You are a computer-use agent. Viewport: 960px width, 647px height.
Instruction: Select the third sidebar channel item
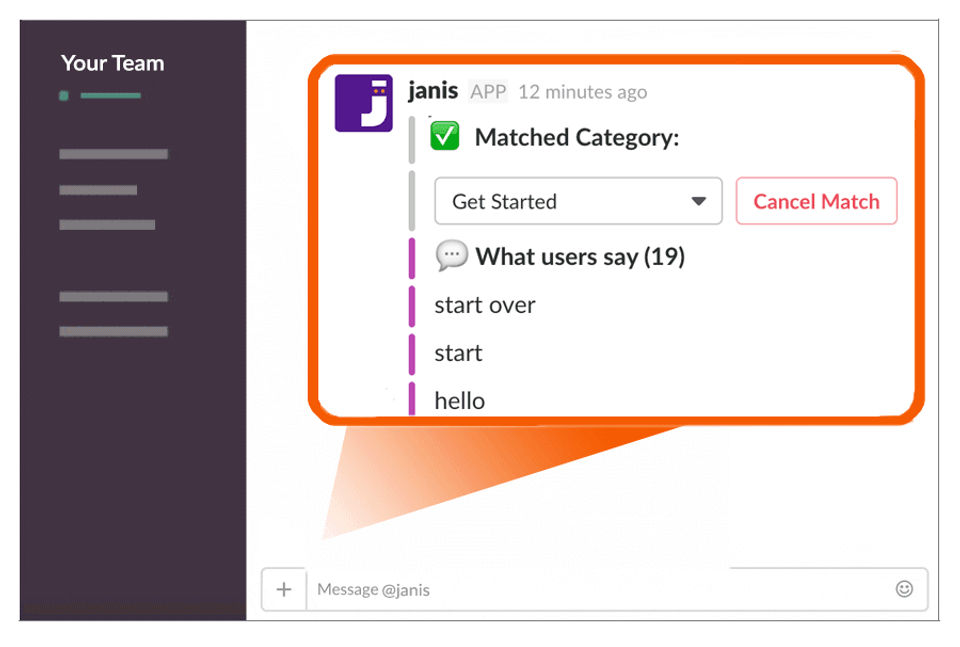(107, 225)
